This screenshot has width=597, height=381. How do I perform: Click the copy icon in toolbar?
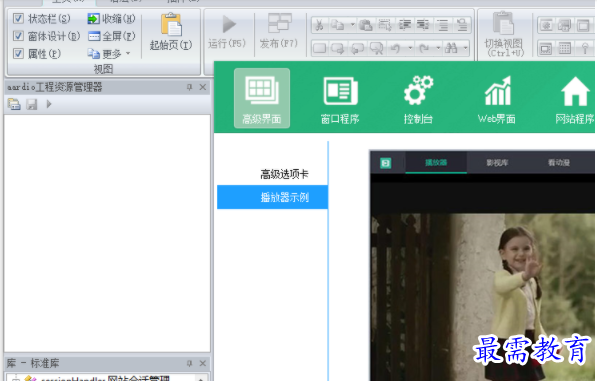[338, 26]
